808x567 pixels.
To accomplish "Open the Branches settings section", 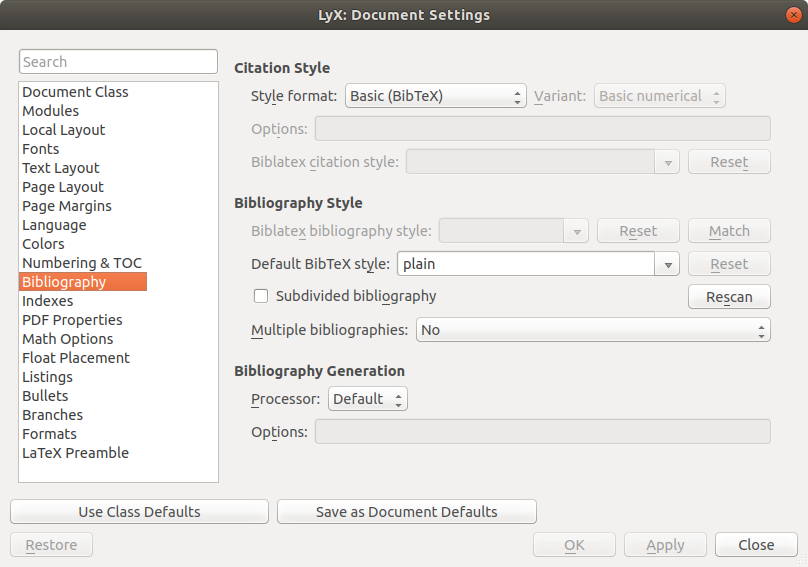I will click(52, 415).
